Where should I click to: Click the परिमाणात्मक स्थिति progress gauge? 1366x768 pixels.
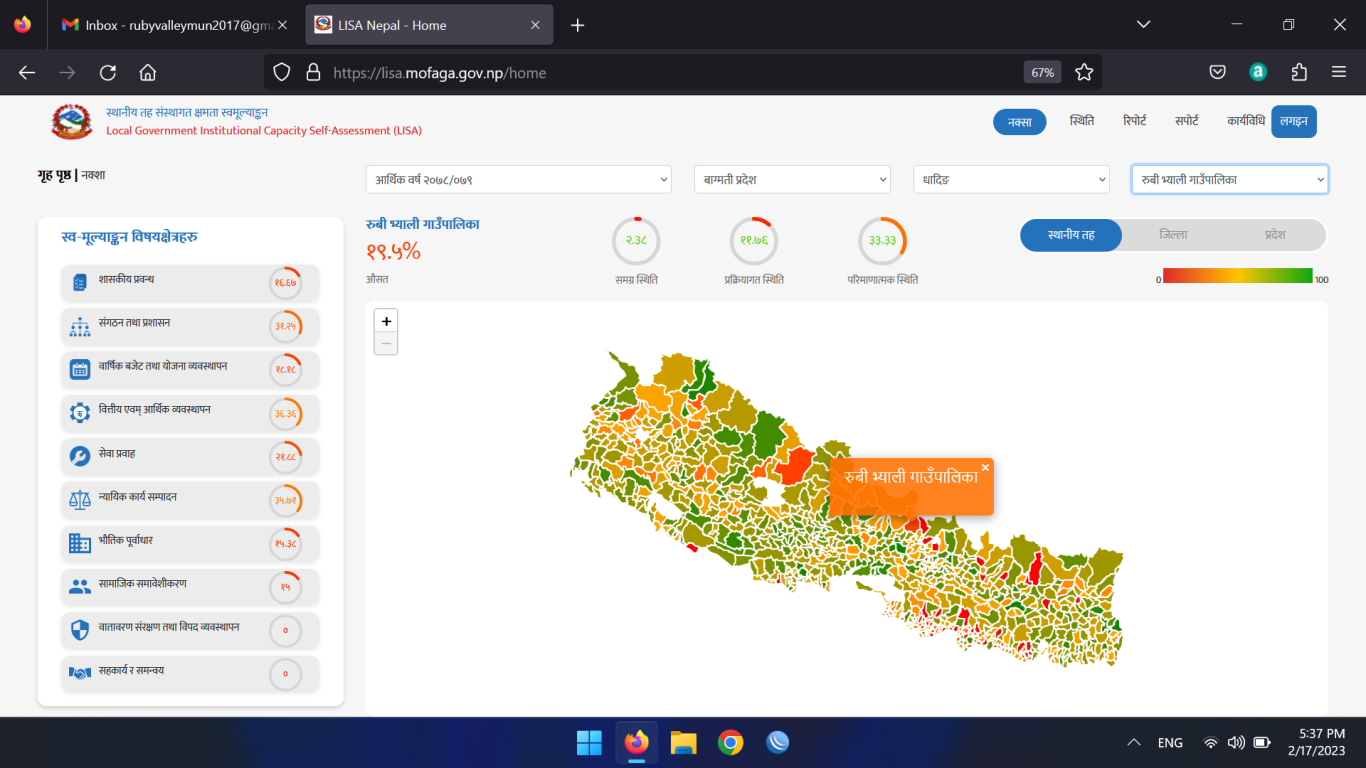click(x=882, y=241)
